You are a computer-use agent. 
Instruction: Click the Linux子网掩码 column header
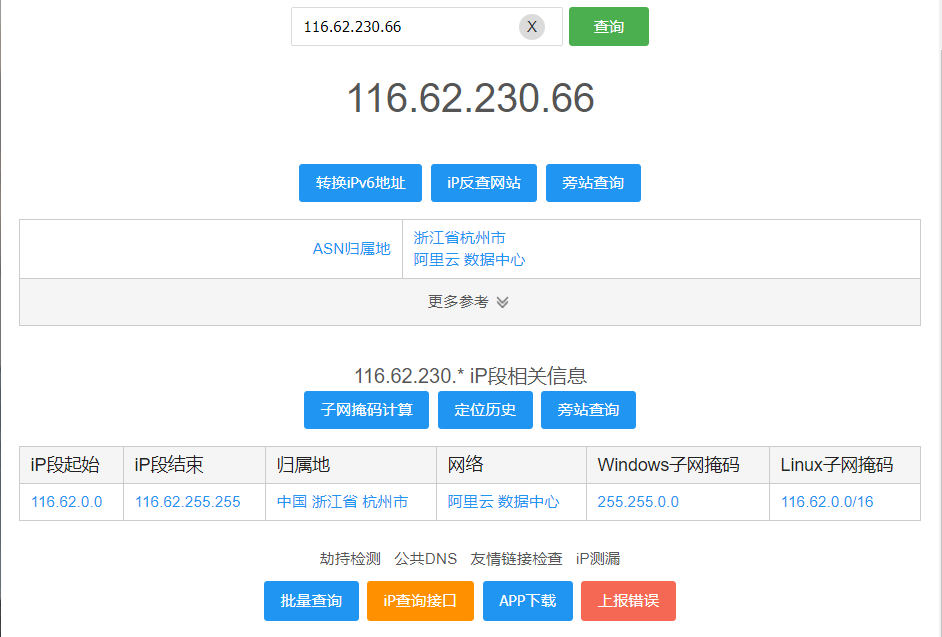pyautogui.click(x=845, y=465)
